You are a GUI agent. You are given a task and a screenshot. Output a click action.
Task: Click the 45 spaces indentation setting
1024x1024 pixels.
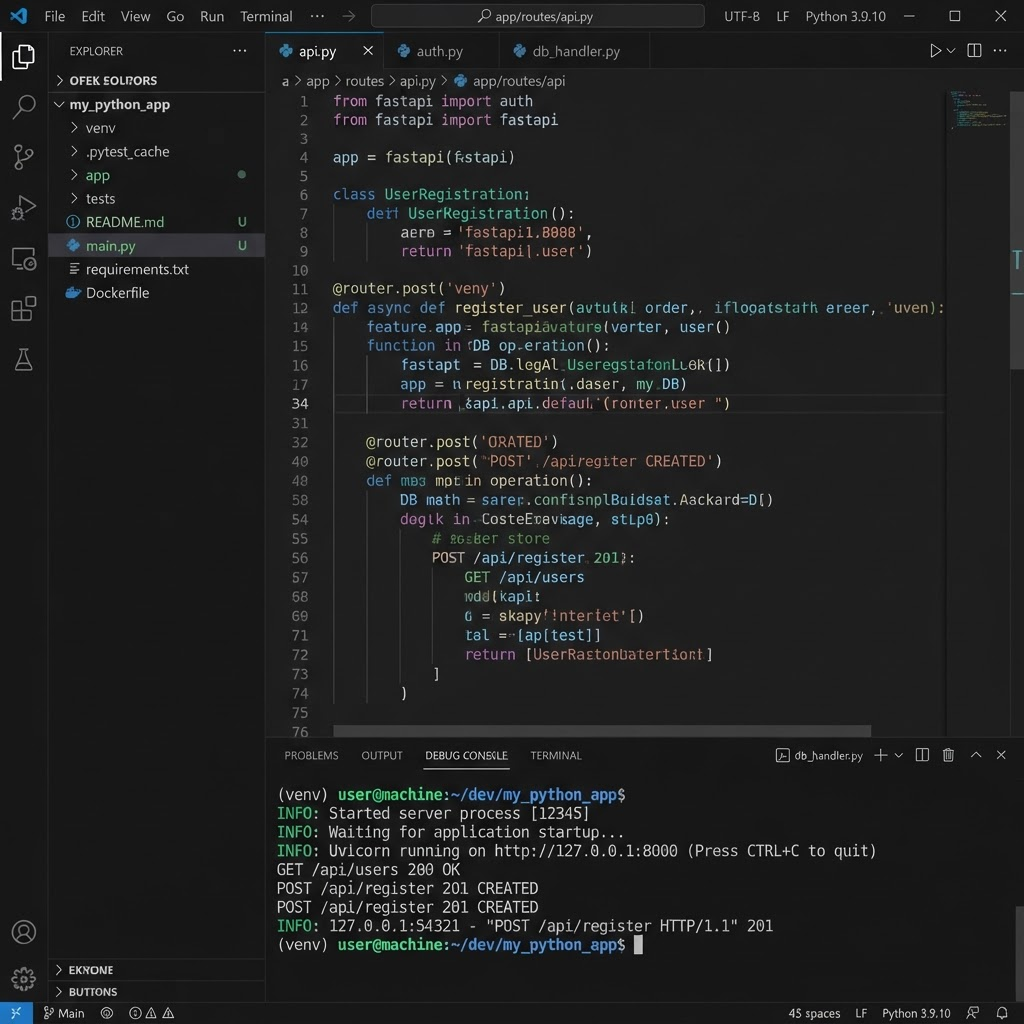pyautogui.click(x=814, y=1013)
